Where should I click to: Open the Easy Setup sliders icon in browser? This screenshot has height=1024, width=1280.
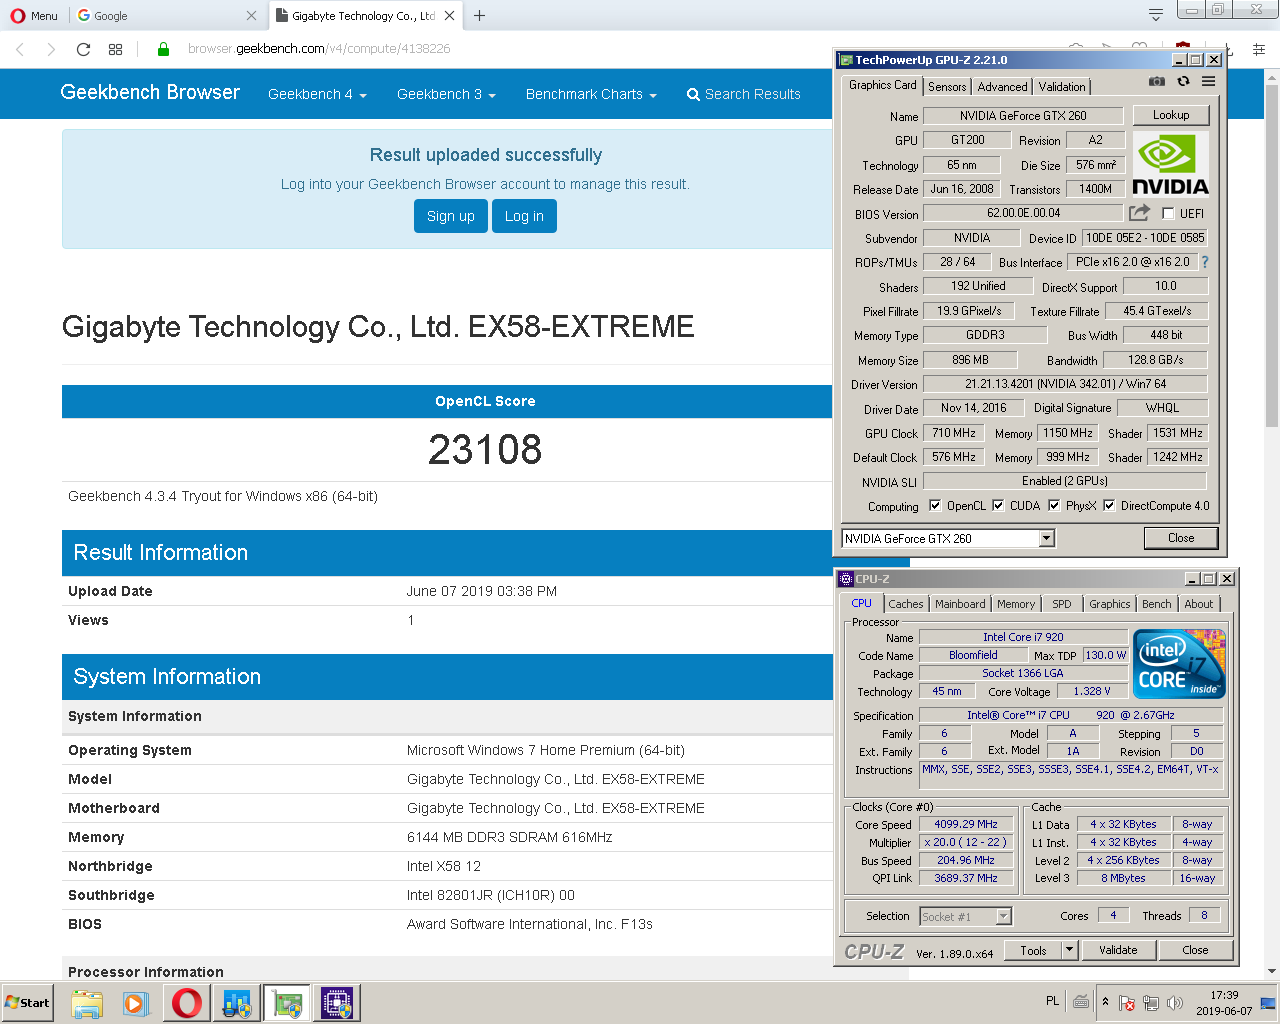coord(1259,49)
